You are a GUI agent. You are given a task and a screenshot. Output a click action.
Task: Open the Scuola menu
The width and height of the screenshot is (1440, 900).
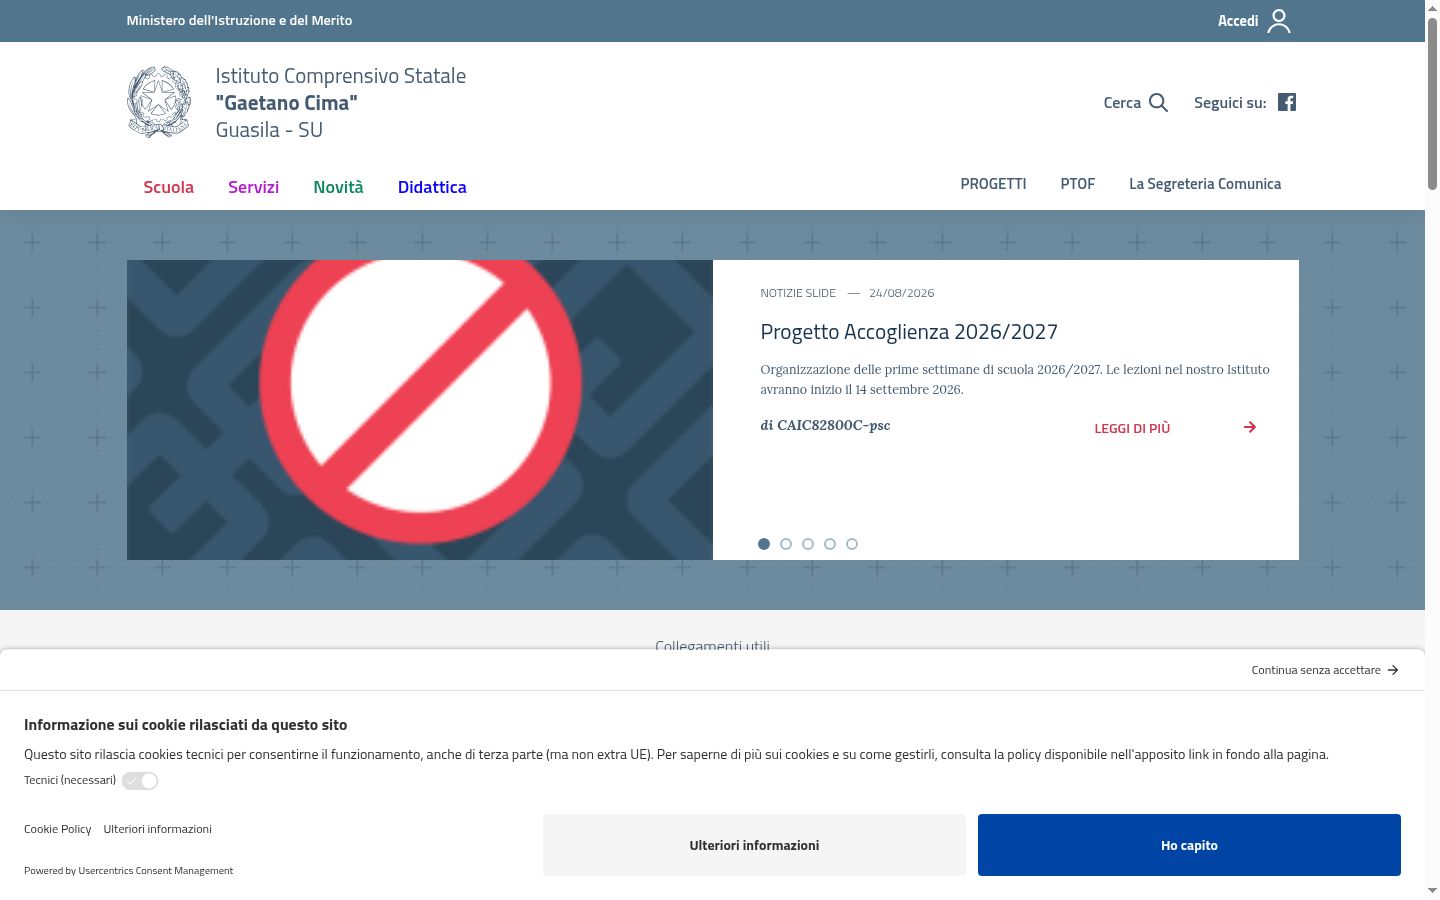coord(168,187)
